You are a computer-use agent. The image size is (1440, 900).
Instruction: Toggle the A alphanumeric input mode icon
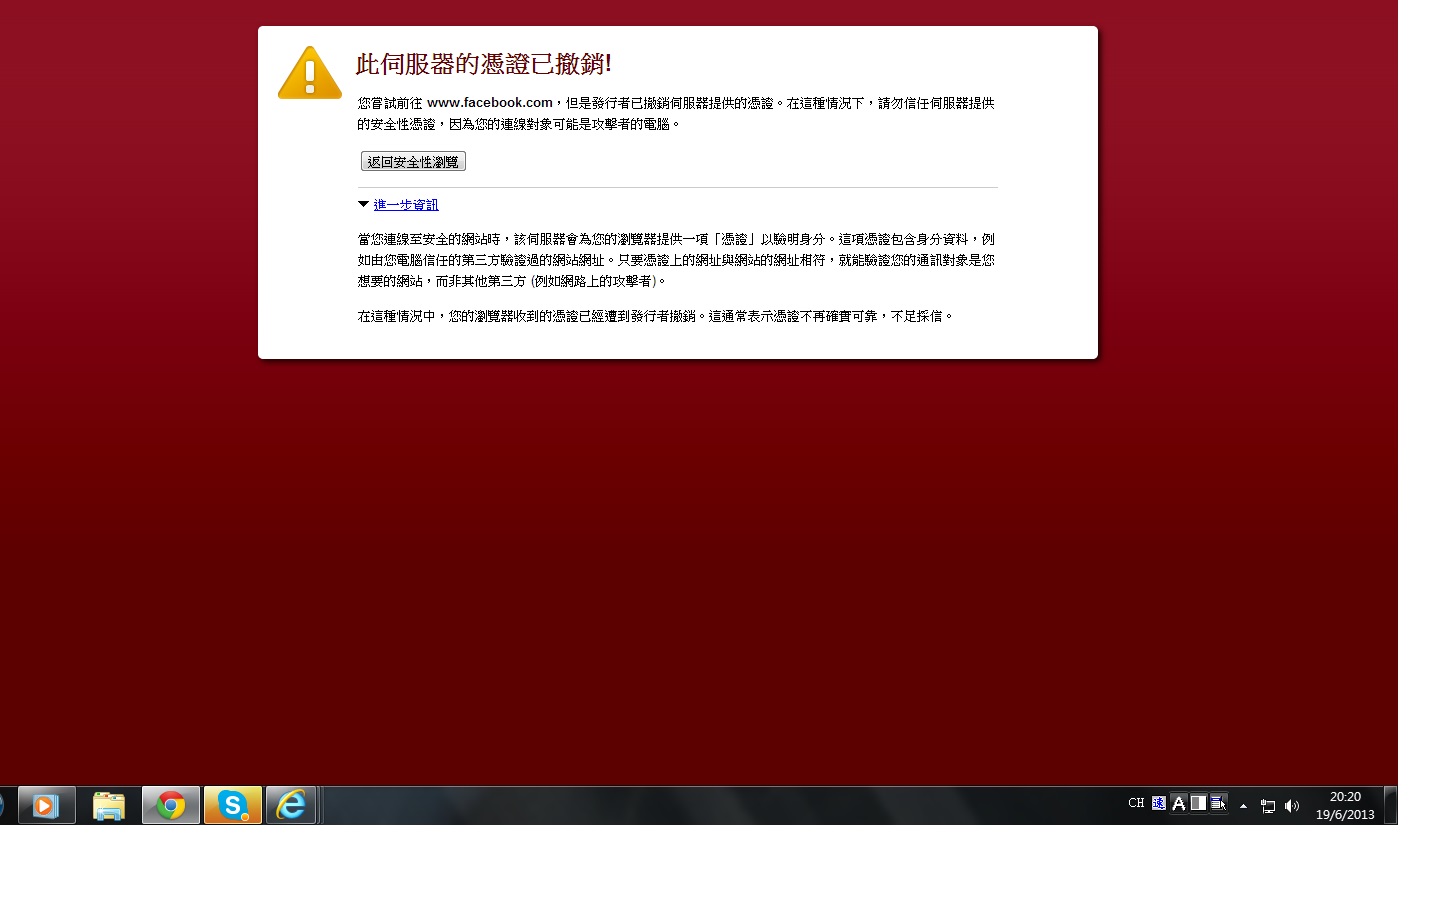coord(1179,803)
